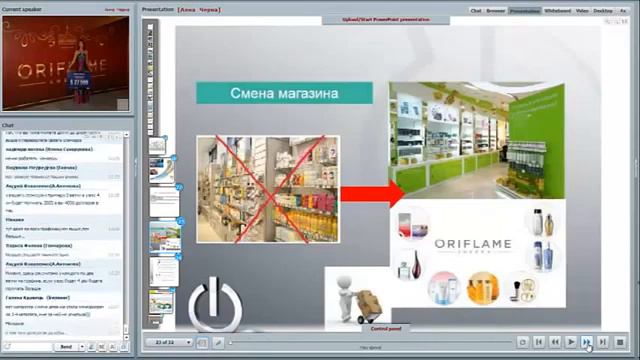
Task: Open the Desktop tab
Action: click(x=602, y=11)
